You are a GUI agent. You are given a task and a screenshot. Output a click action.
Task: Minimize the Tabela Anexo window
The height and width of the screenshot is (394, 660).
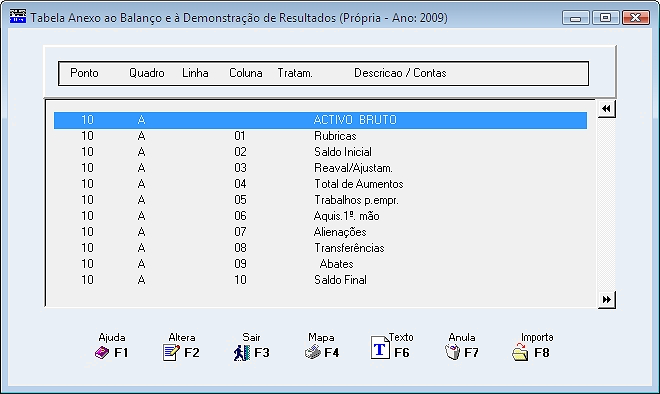click(x=575, y=18)
